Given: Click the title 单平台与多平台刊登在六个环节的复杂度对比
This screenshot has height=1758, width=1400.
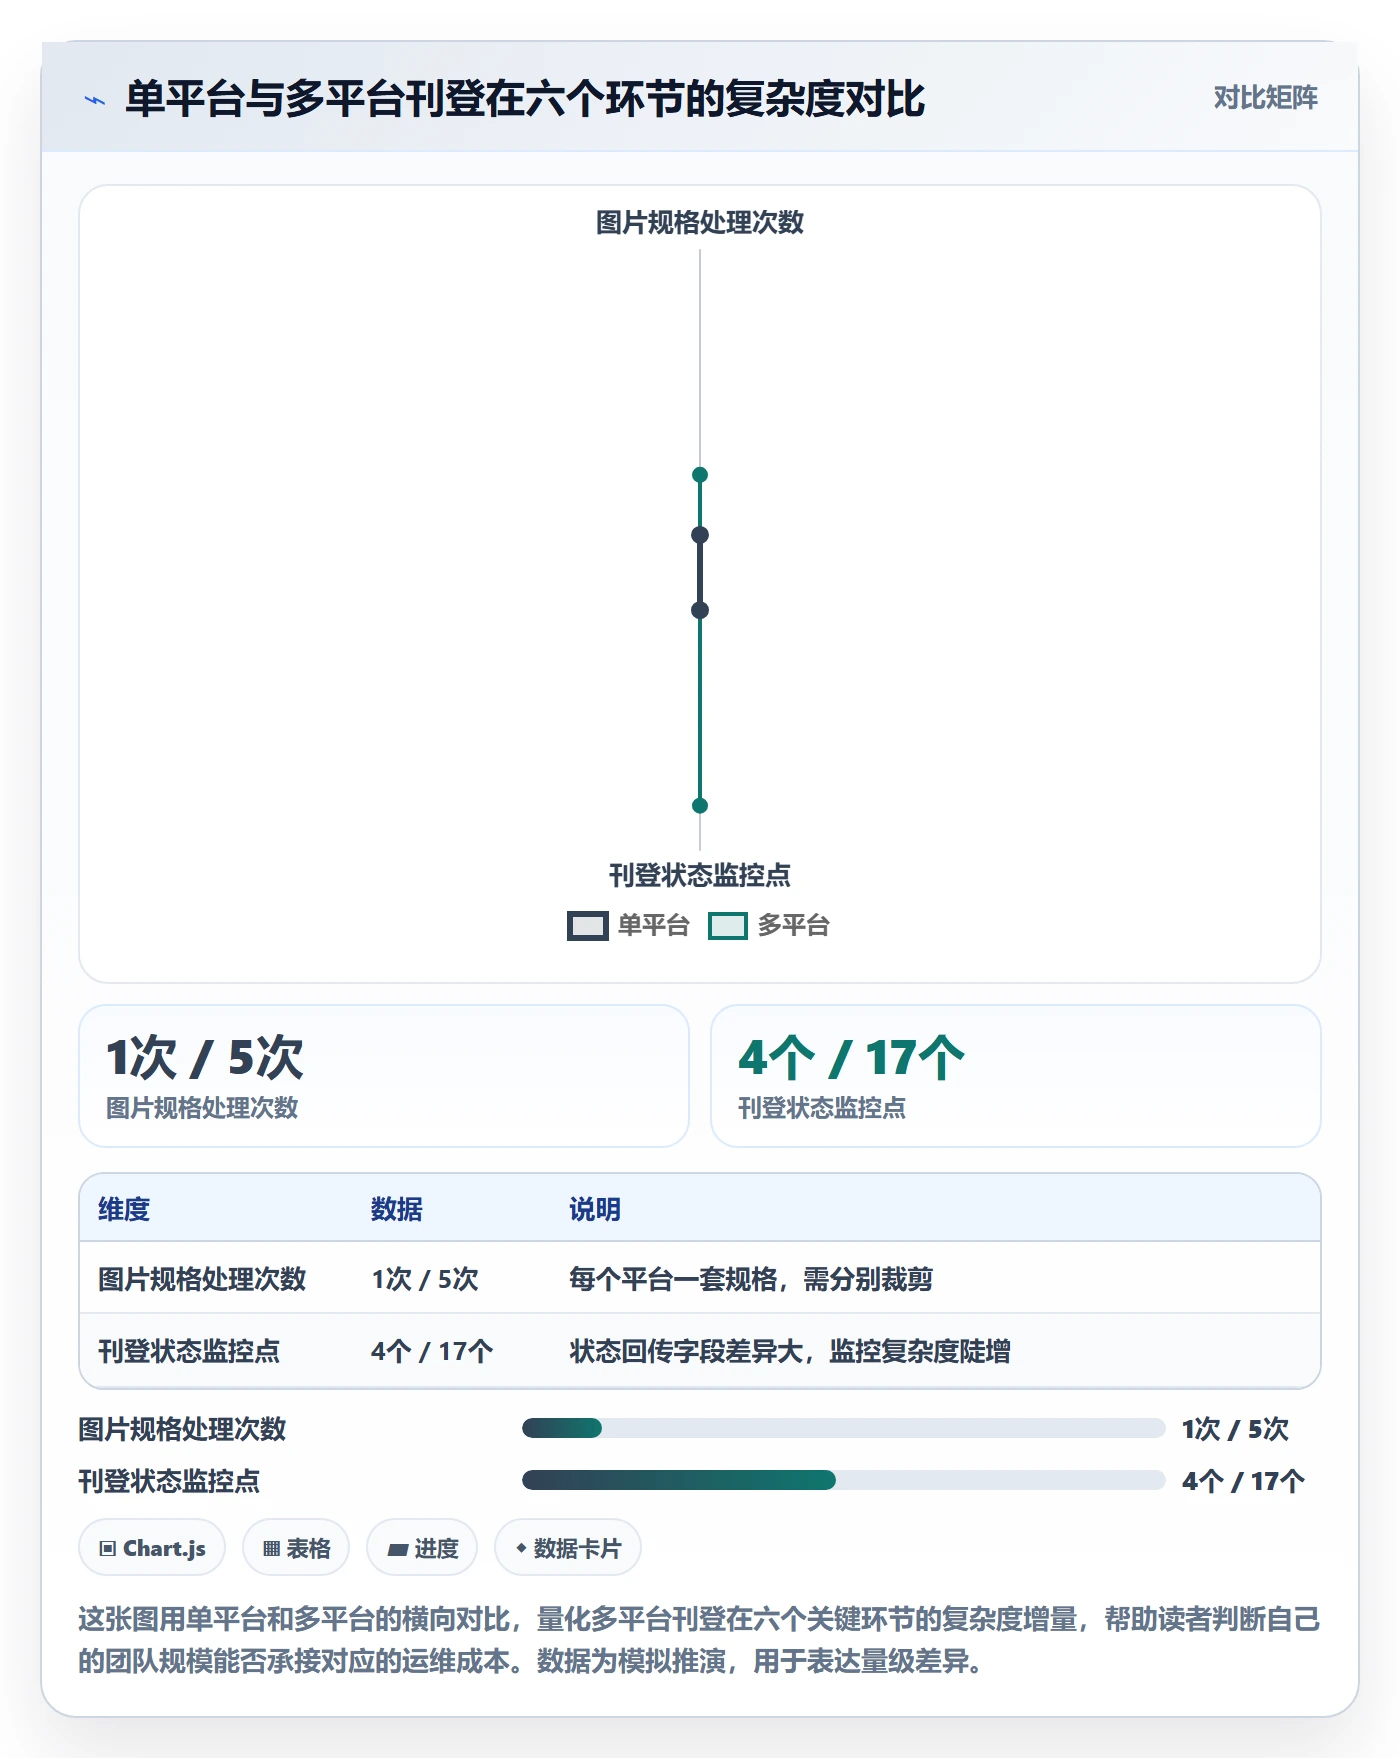Looking at the screenshot, I should 525,99.
